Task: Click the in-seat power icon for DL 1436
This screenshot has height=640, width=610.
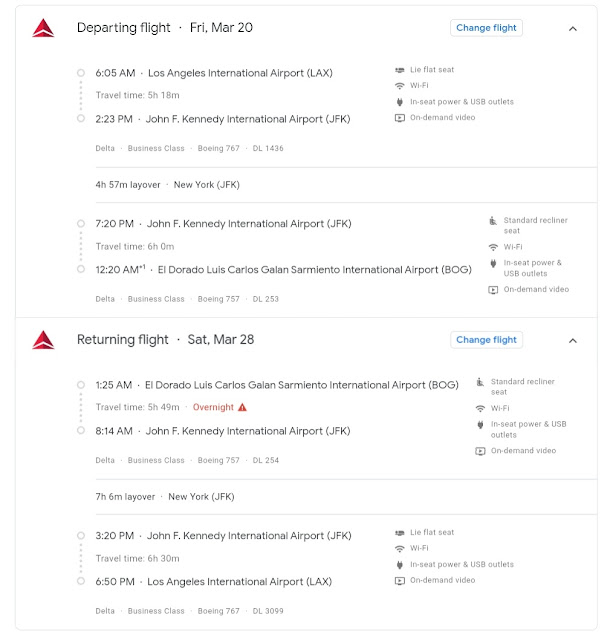Action: pos(400,102)
